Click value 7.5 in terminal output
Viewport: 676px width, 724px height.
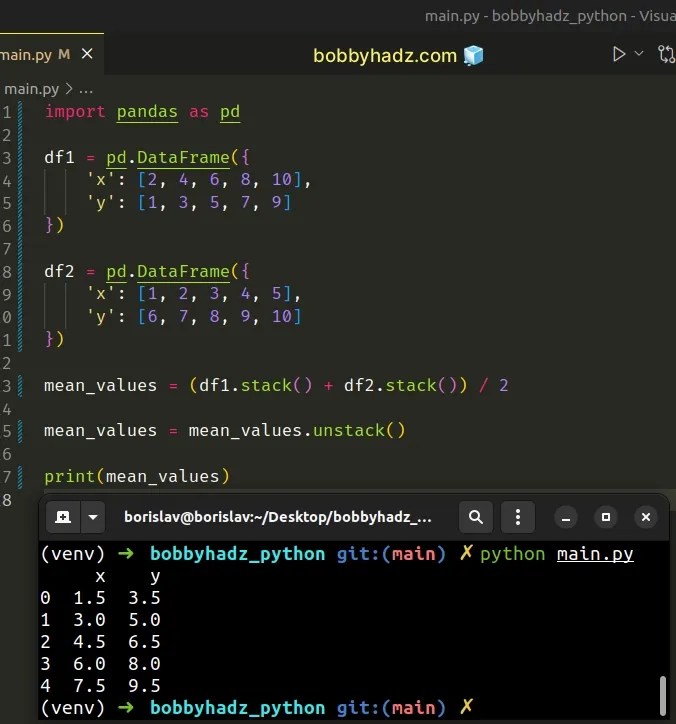click(x=89, y=686)
